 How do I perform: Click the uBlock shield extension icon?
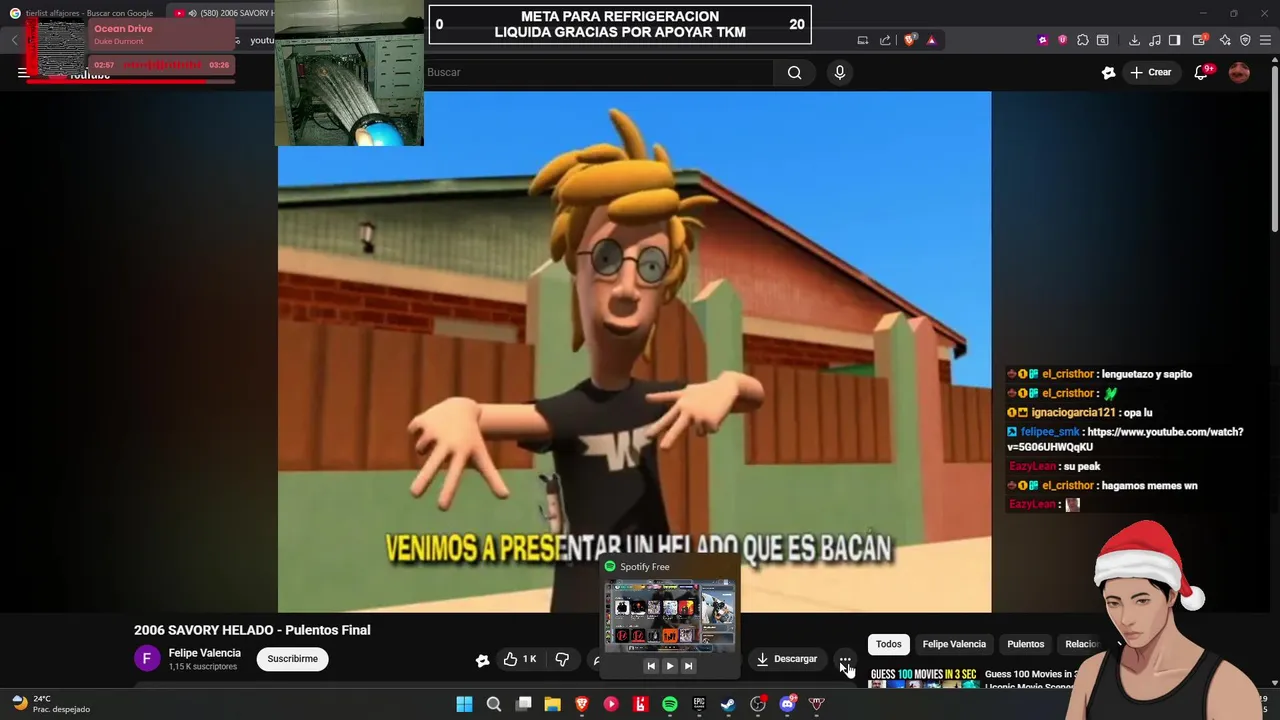(1062, 40)
